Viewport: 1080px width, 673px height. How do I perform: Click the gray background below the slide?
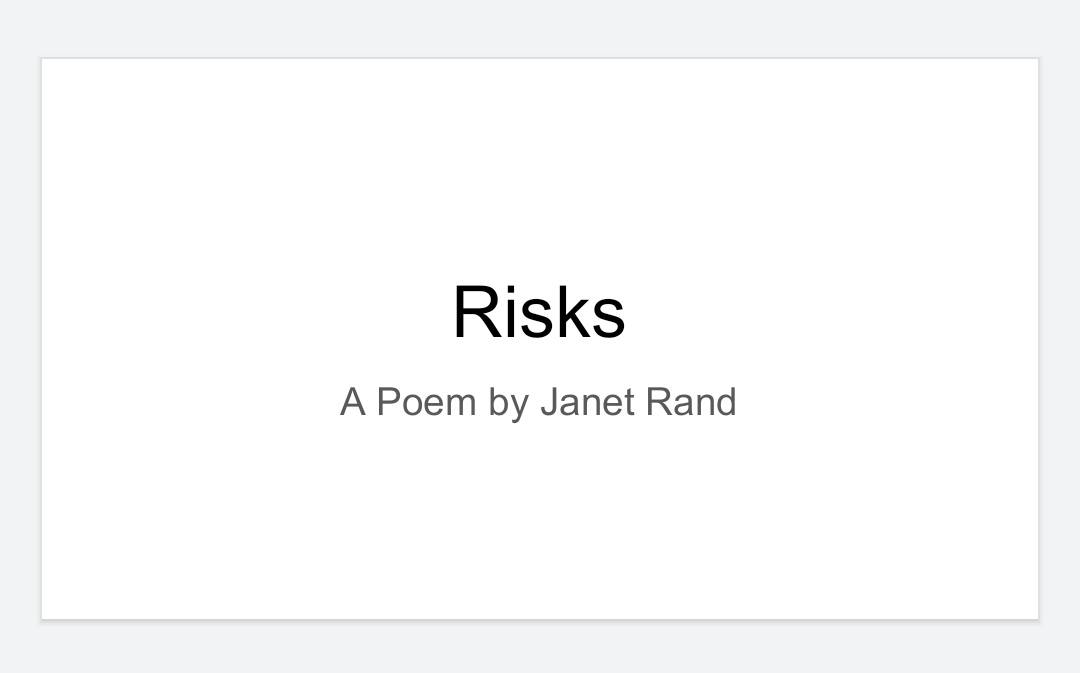pyautogui.click(x=540, y=648)
